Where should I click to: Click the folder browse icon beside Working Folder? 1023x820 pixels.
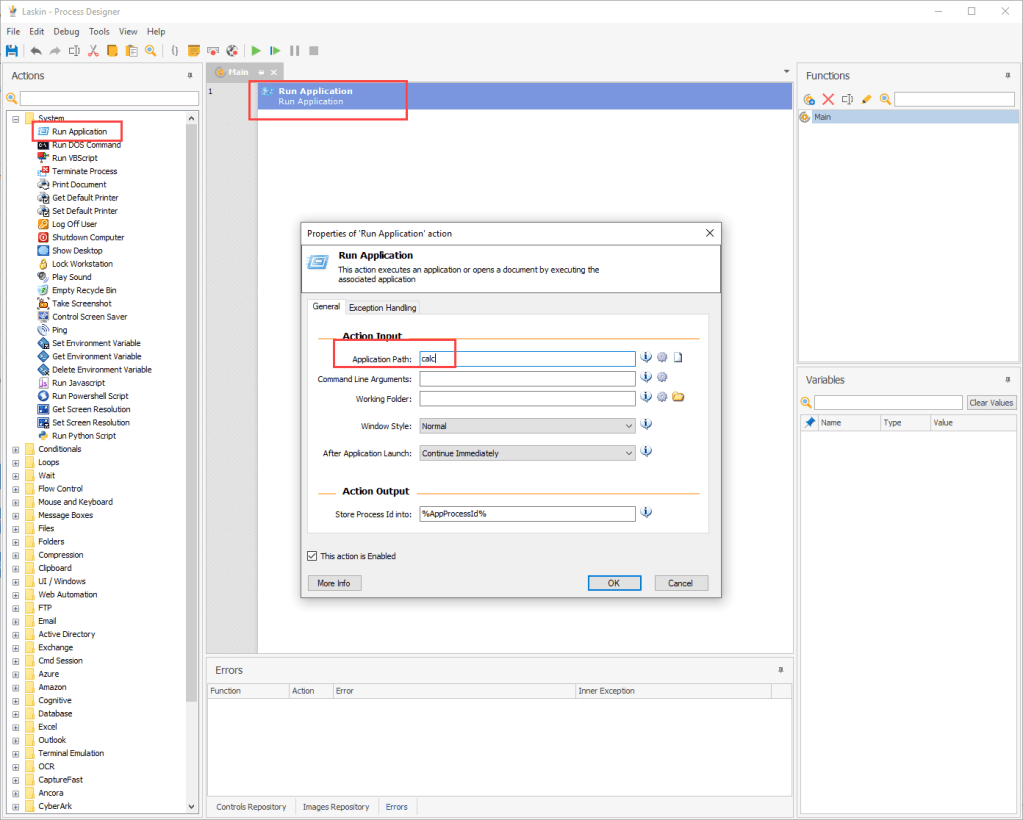pos(677,397)
